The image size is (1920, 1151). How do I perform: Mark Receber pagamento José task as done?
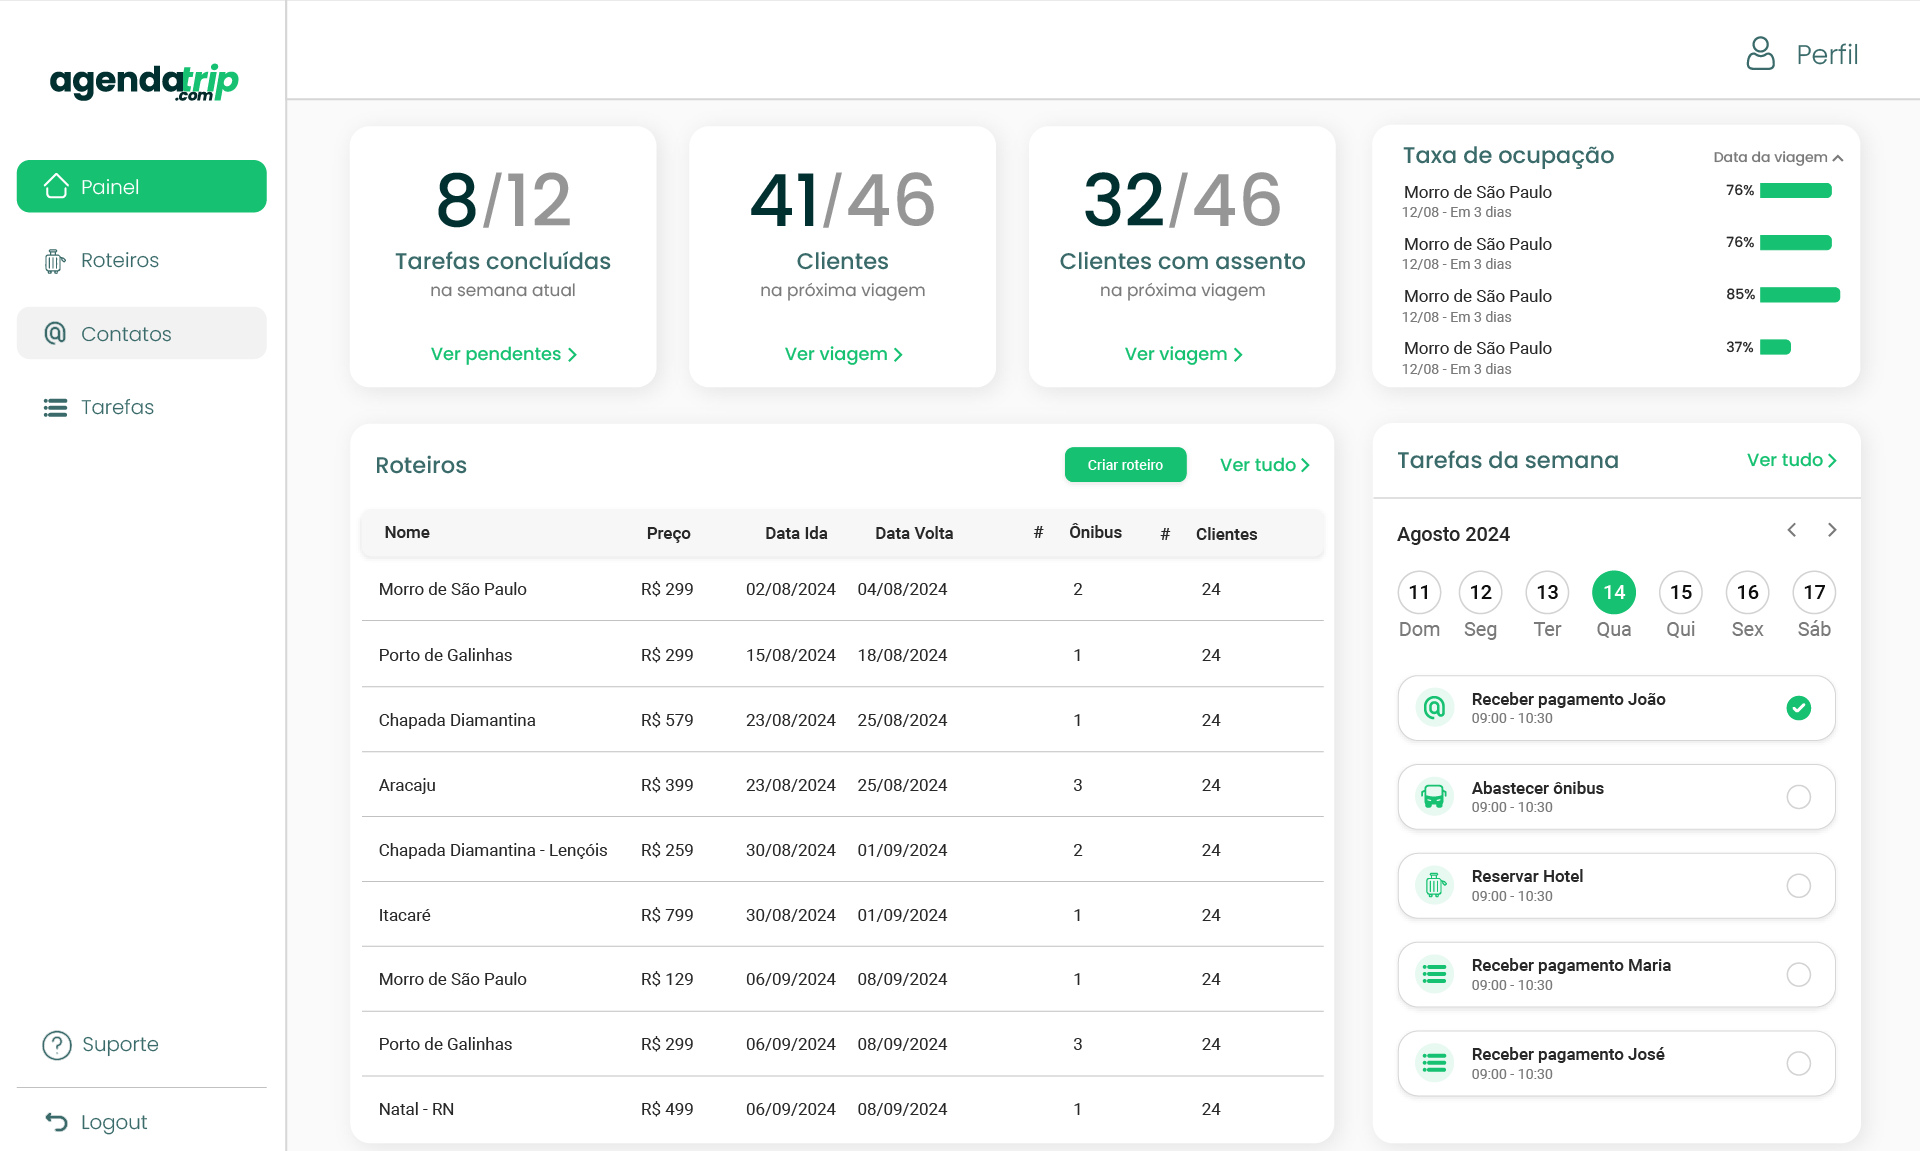(x=1798, y=1064)
